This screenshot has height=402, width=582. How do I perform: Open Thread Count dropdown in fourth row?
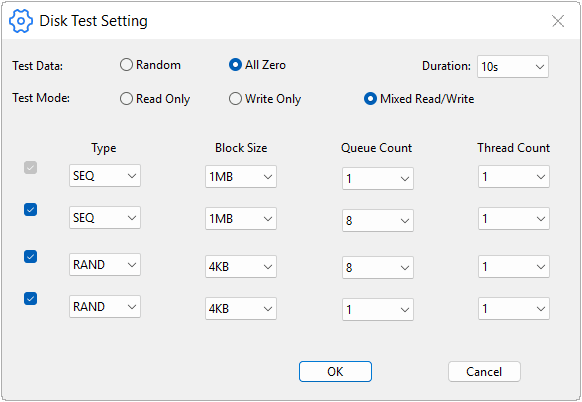(514, 308)
